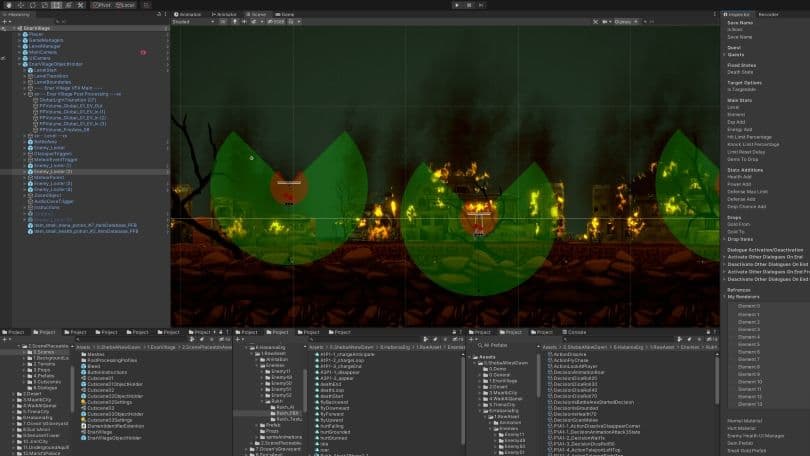Screen dimensions: 810x456
Task: Click the Hierarchy add (+) button
Action: pos(7,21)
